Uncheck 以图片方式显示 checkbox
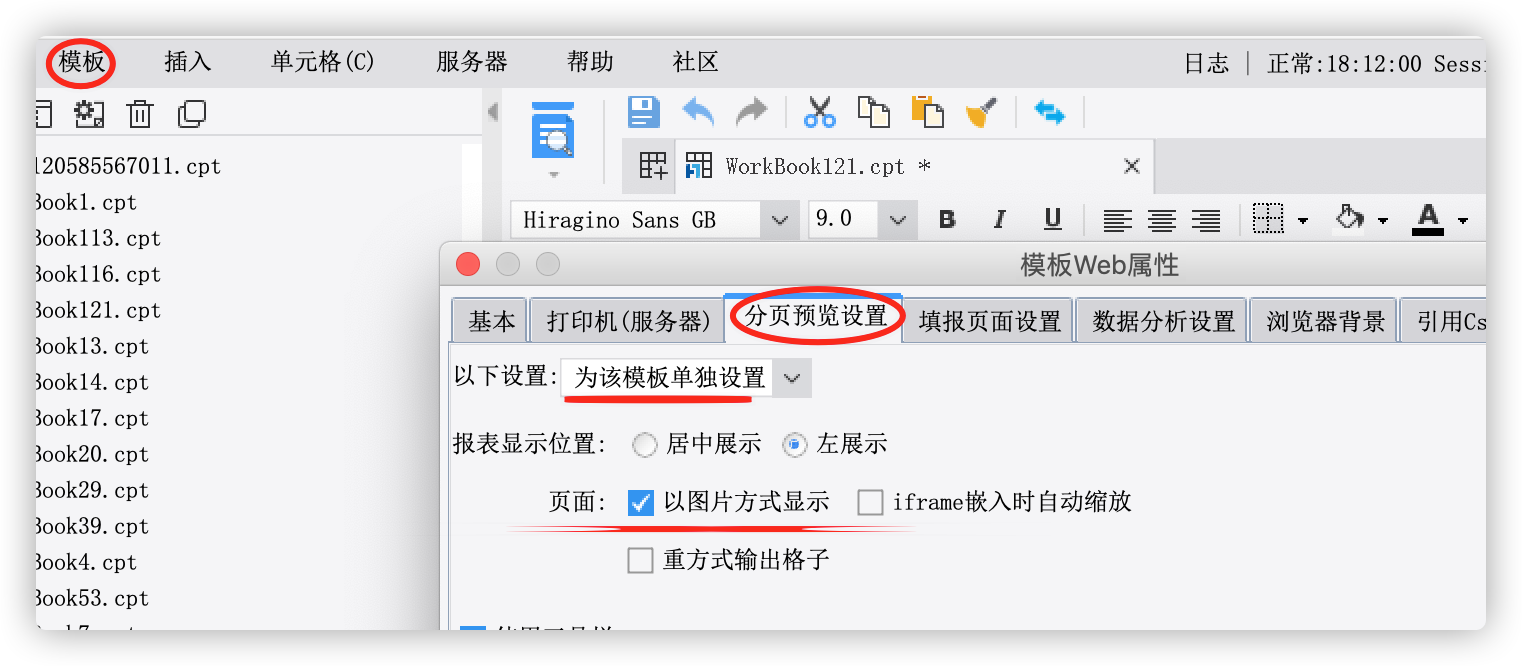The height and width of the screenshot is (666, 1522). tap(641, 502)
